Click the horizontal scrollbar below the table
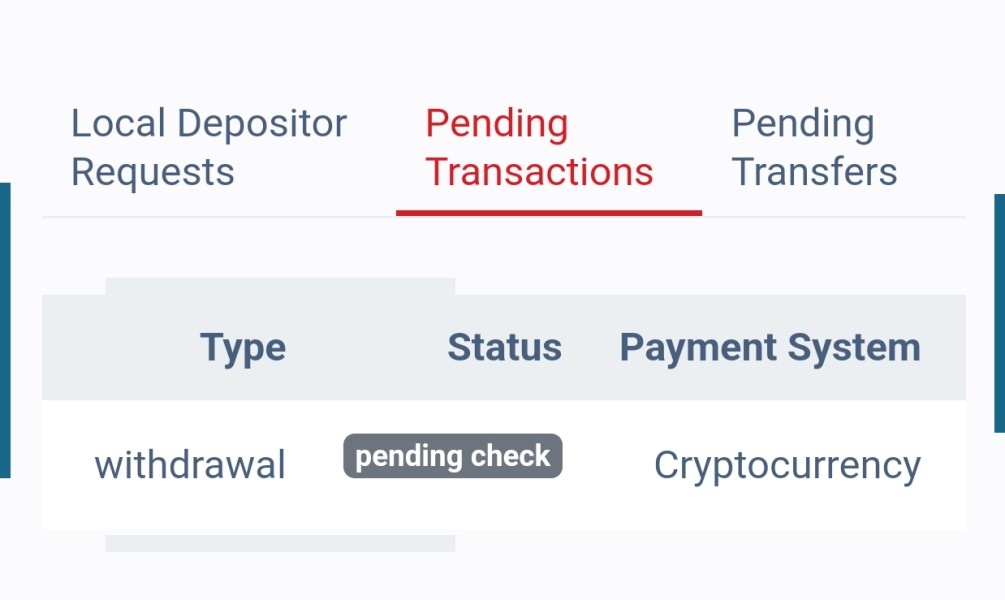Image resolution: width=1005 pixels, height=600 pixels. (x=280, y=543)
